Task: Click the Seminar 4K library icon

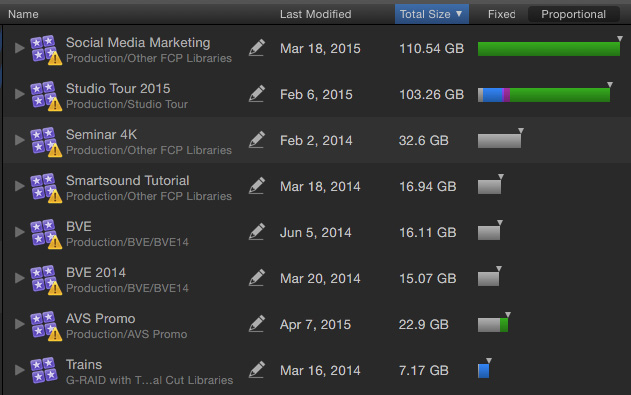Action: coord(45,141)
